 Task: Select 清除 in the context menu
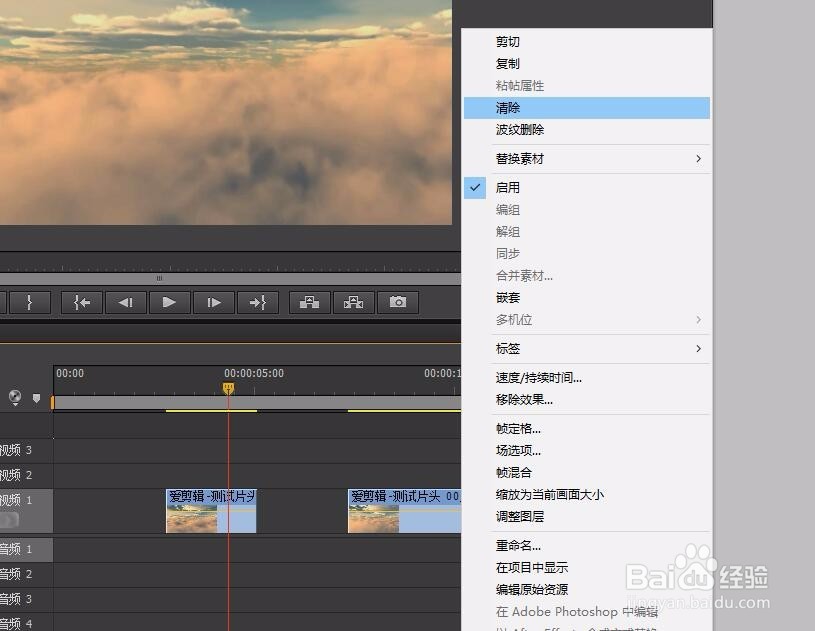coord(587,108)
